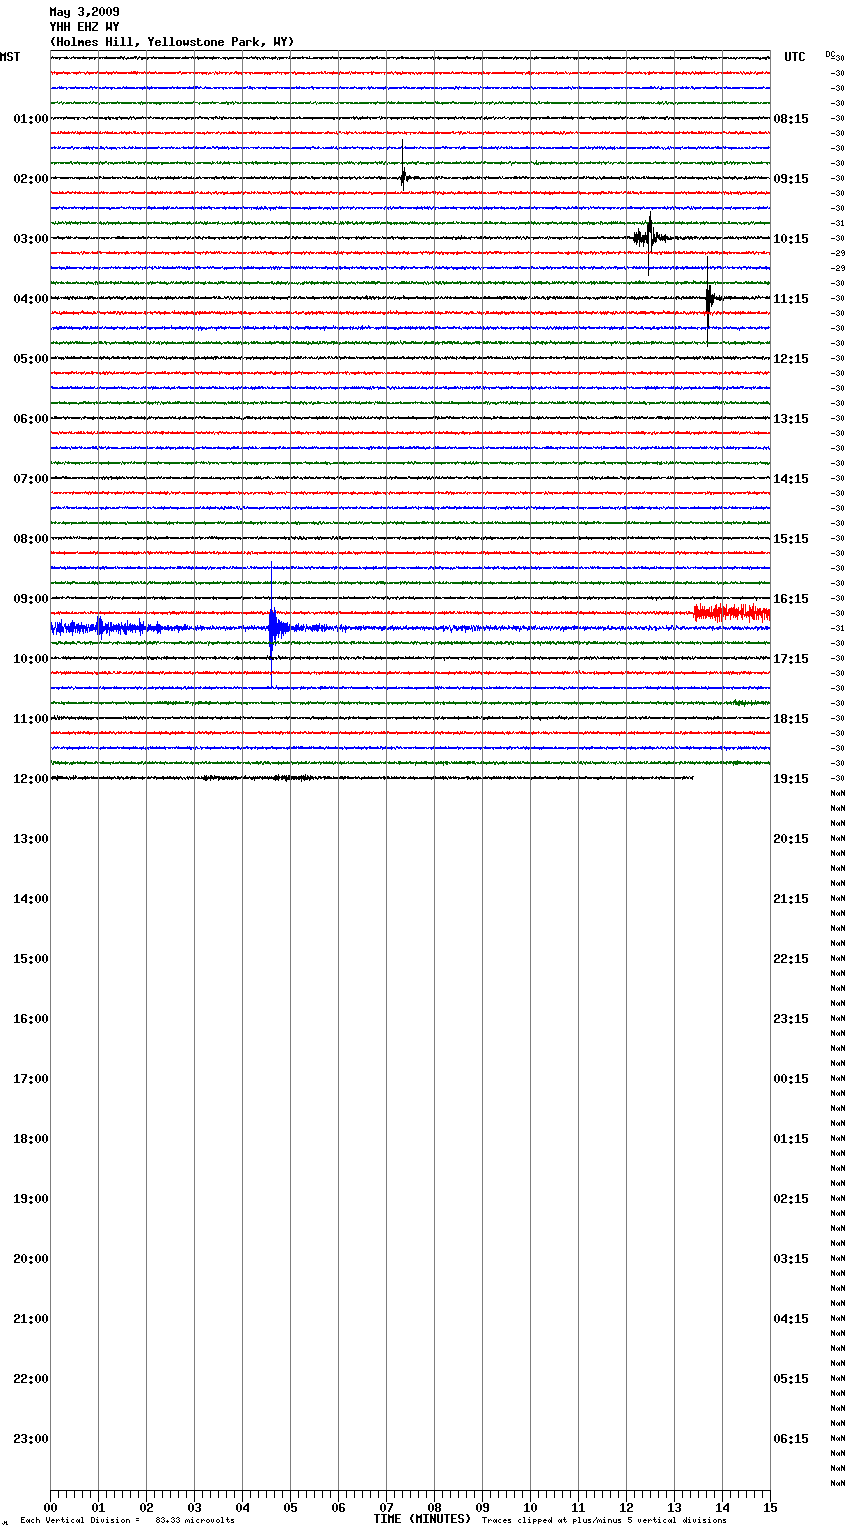This screenshot has width=850, height=1534.
Task: Click the bottom axis label for minute 00
Action: (50, 1507)
